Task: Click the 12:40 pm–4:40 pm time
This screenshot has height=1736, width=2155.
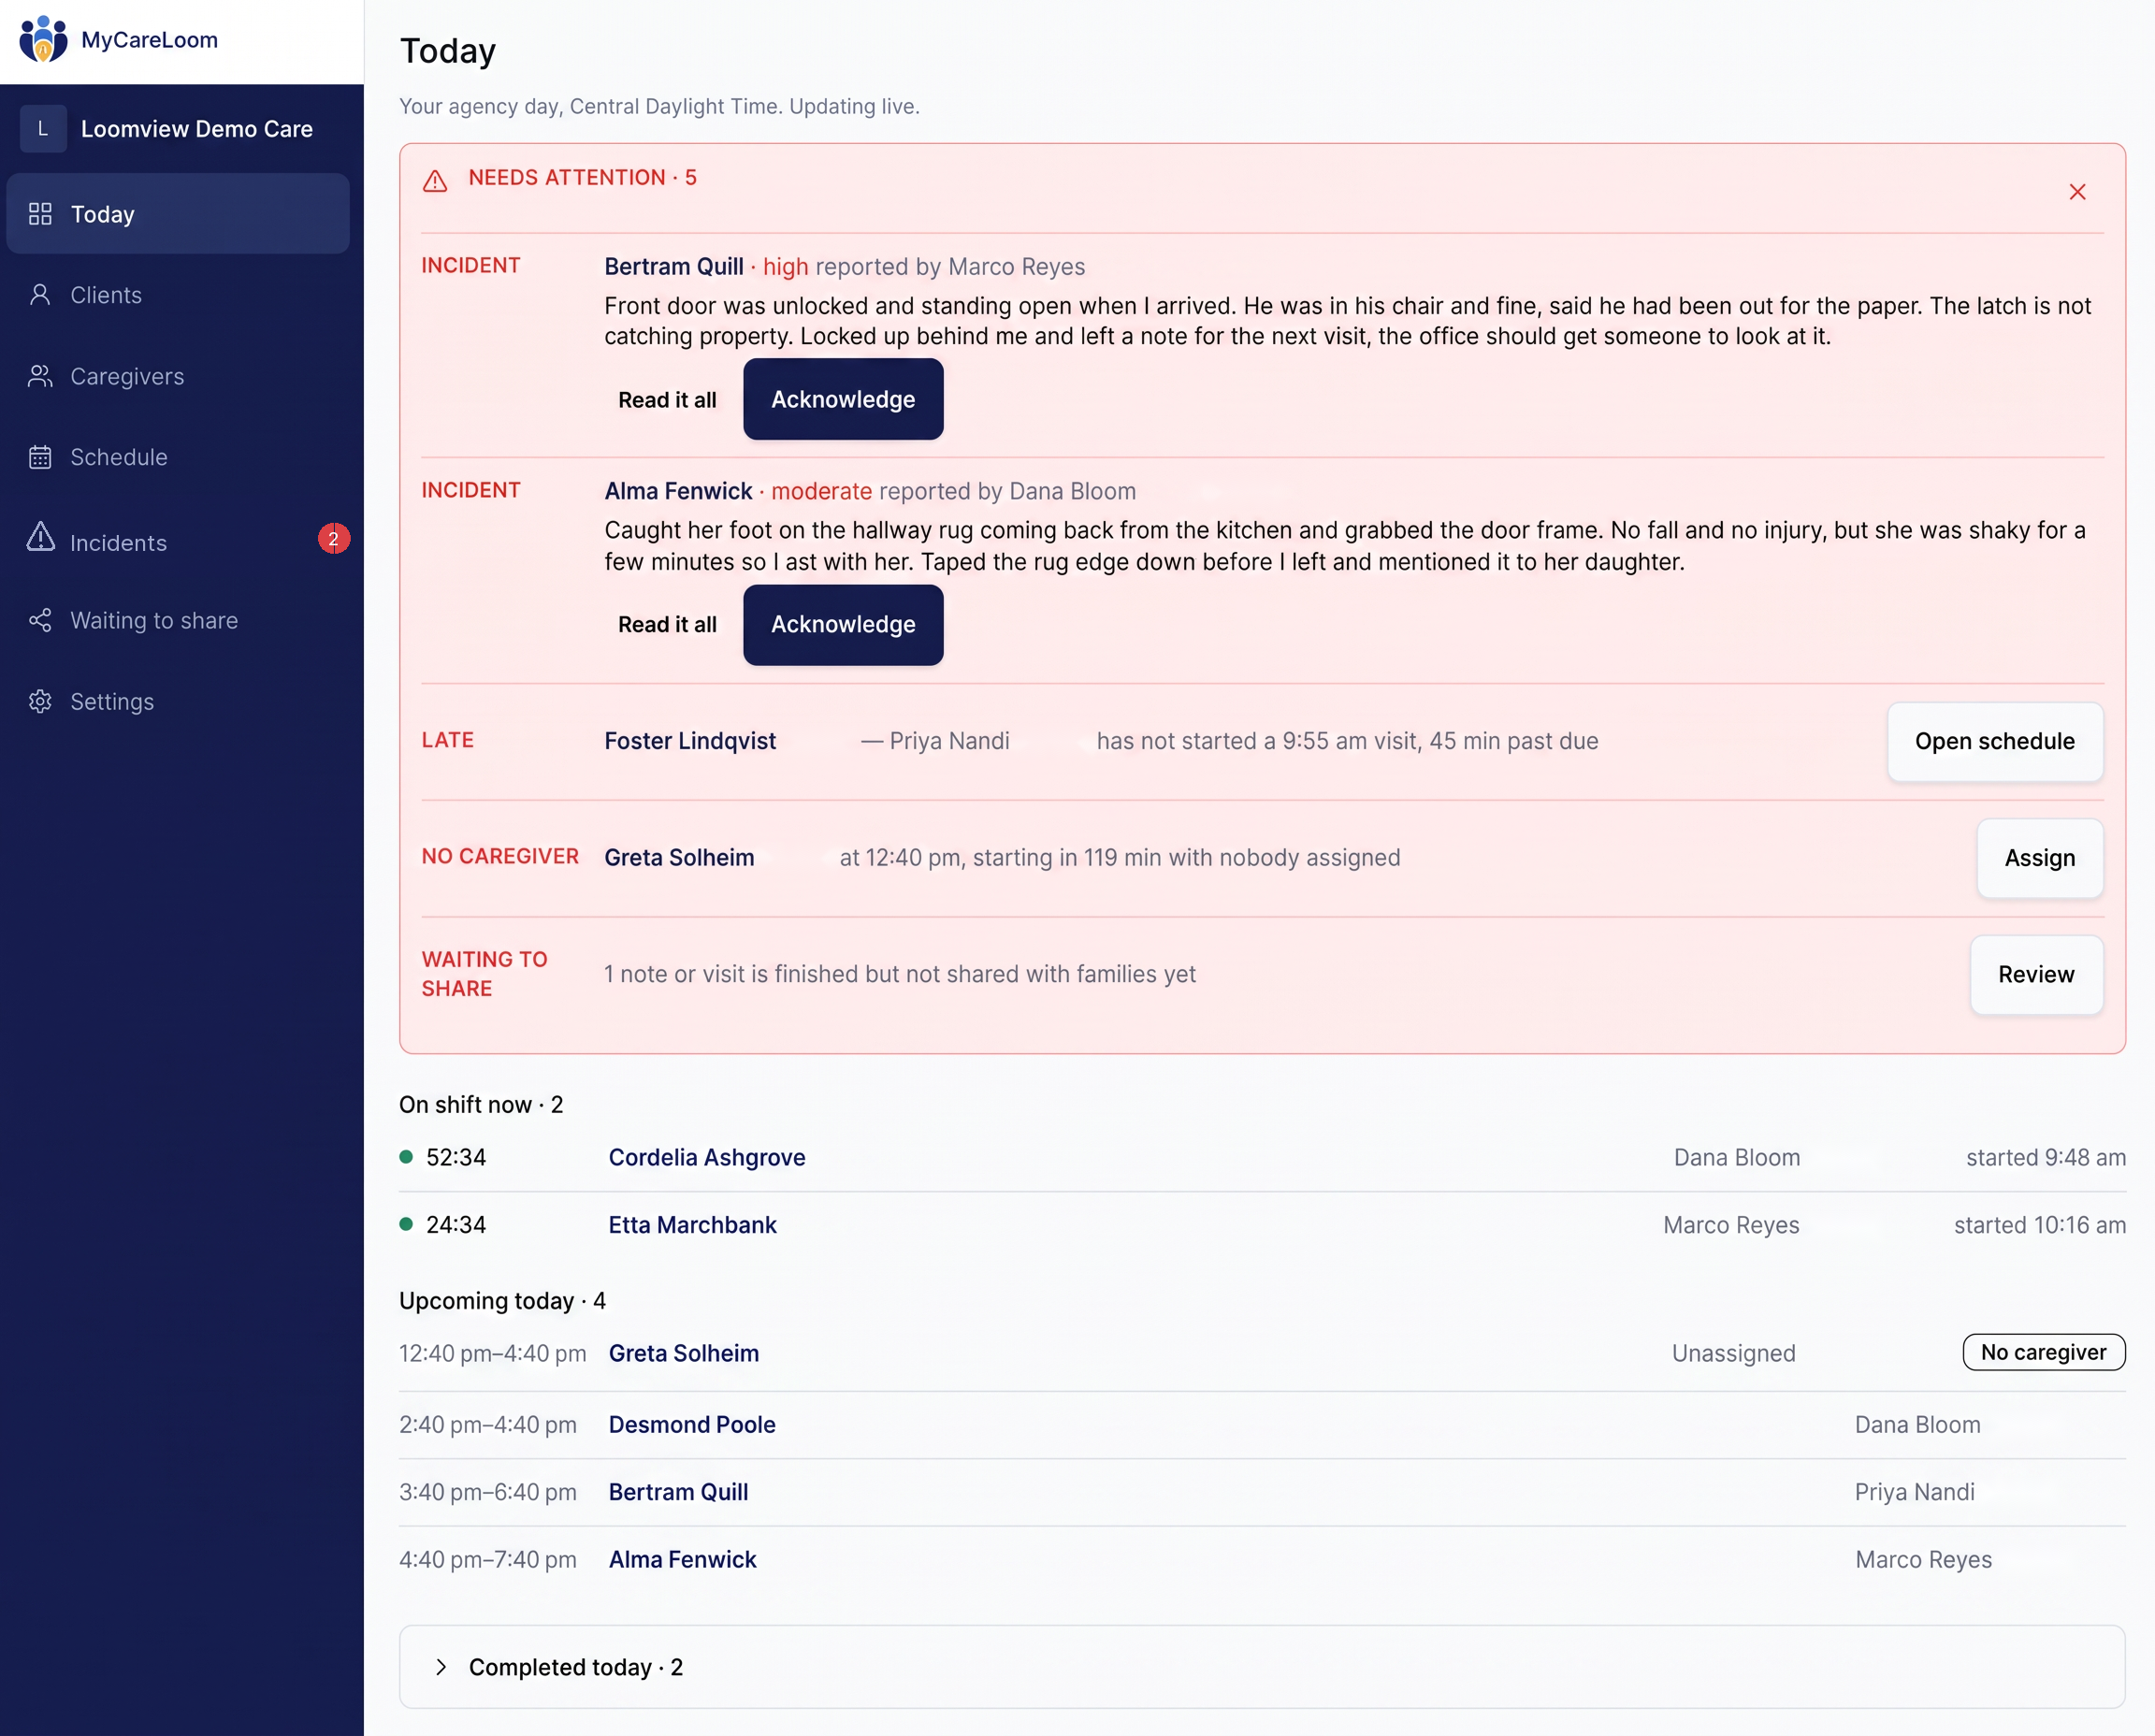Action: (x=493, y=1353)
